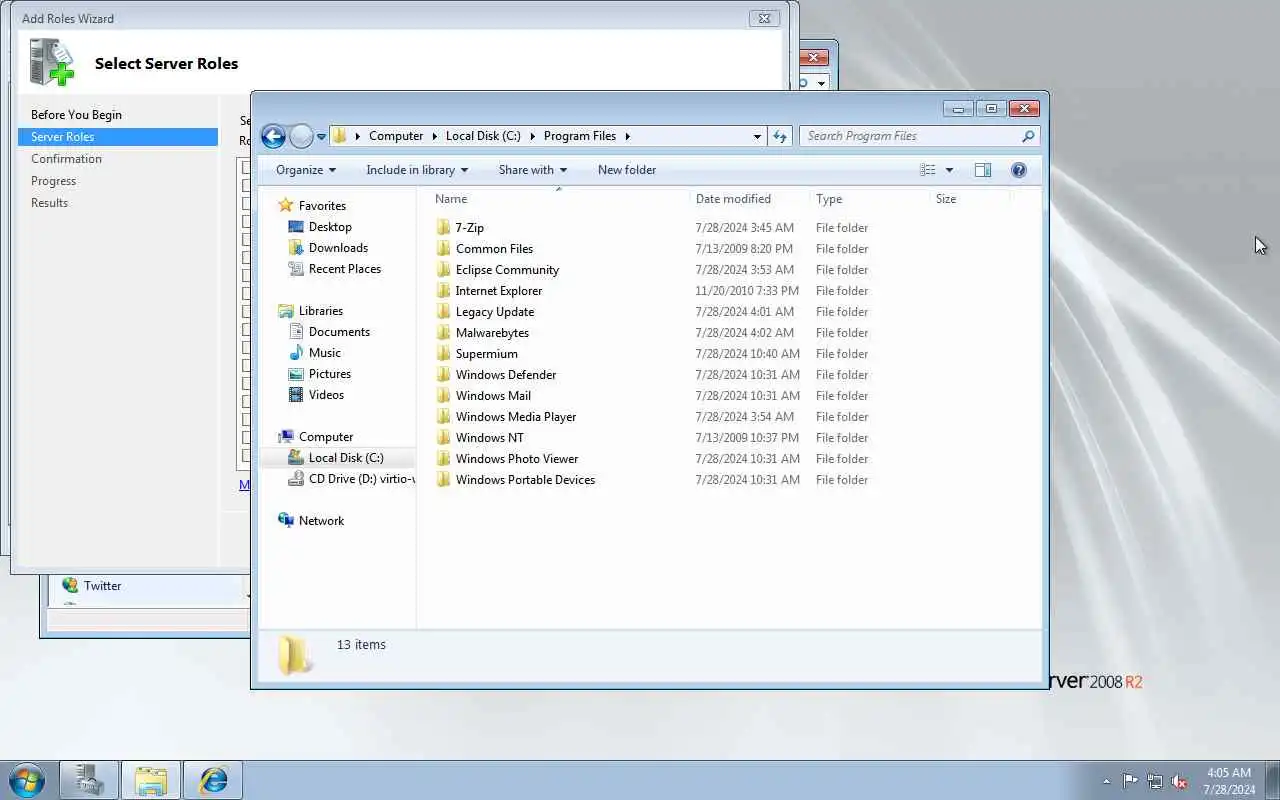
Task: Show the preview pane icon
Action: [x=983, y=170]
